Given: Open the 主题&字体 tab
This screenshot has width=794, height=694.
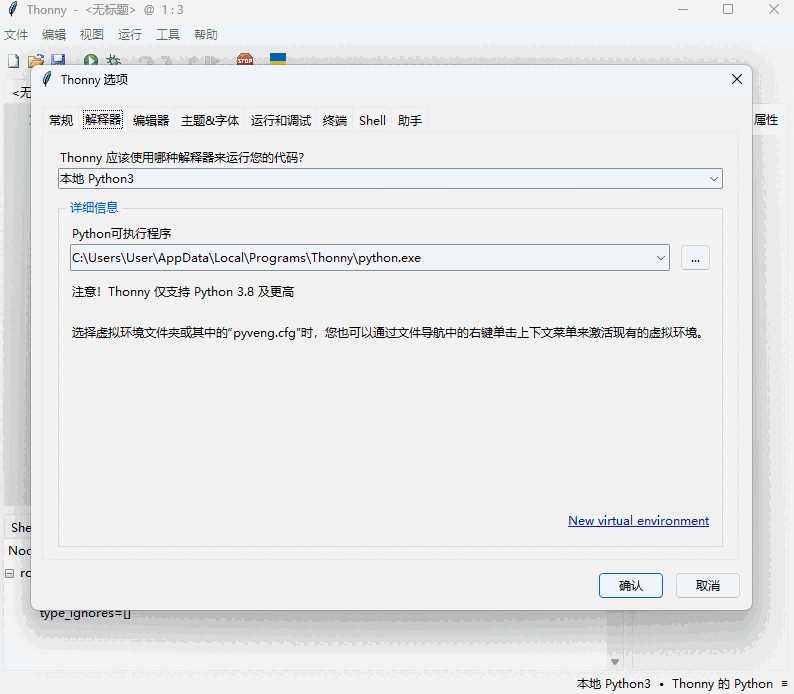Looking at the screenshot, I should click(210, 120).
